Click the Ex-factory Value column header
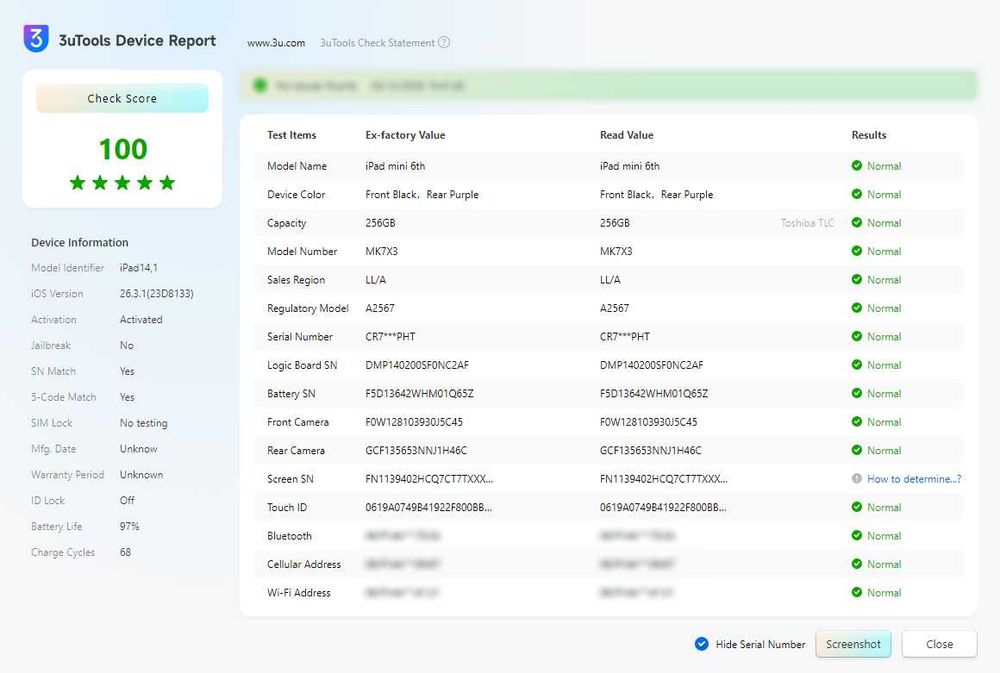Screen dimensions: 1000x673 coord(405,135)
